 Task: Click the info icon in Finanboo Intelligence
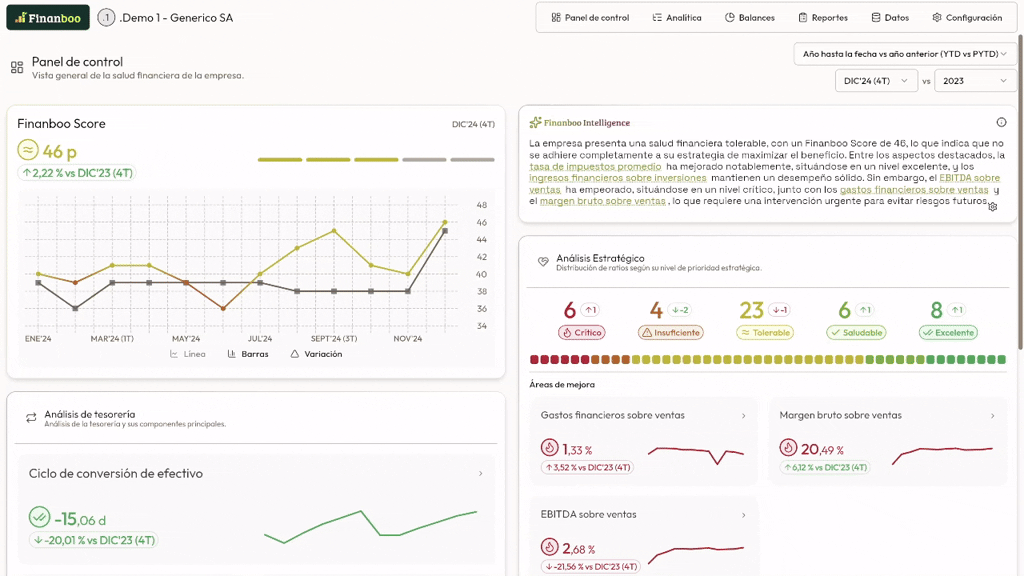(1001, 122)
